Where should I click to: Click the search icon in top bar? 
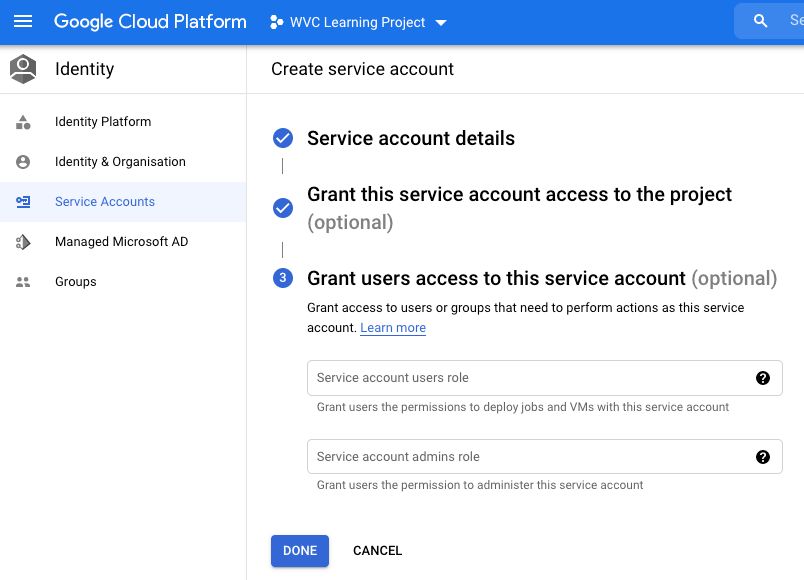coord(760,20)
